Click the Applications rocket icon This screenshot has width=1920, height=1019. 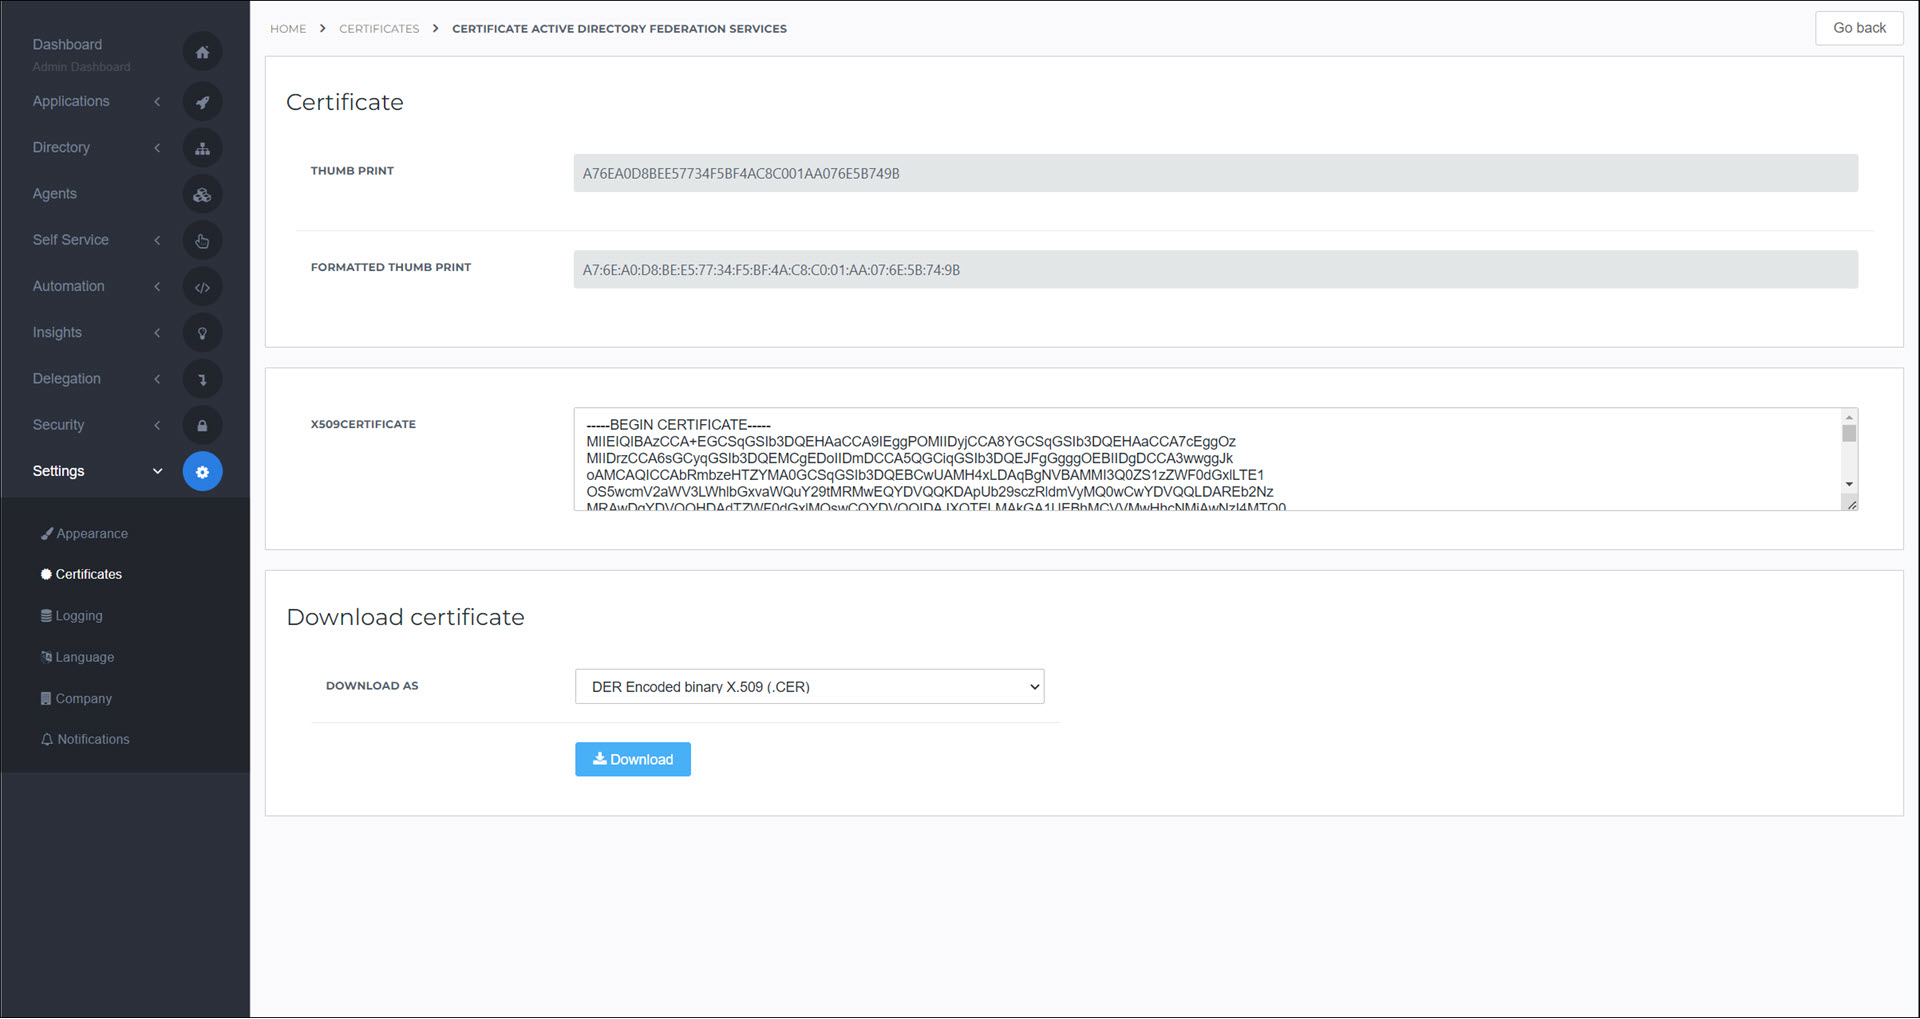(202, 102)
